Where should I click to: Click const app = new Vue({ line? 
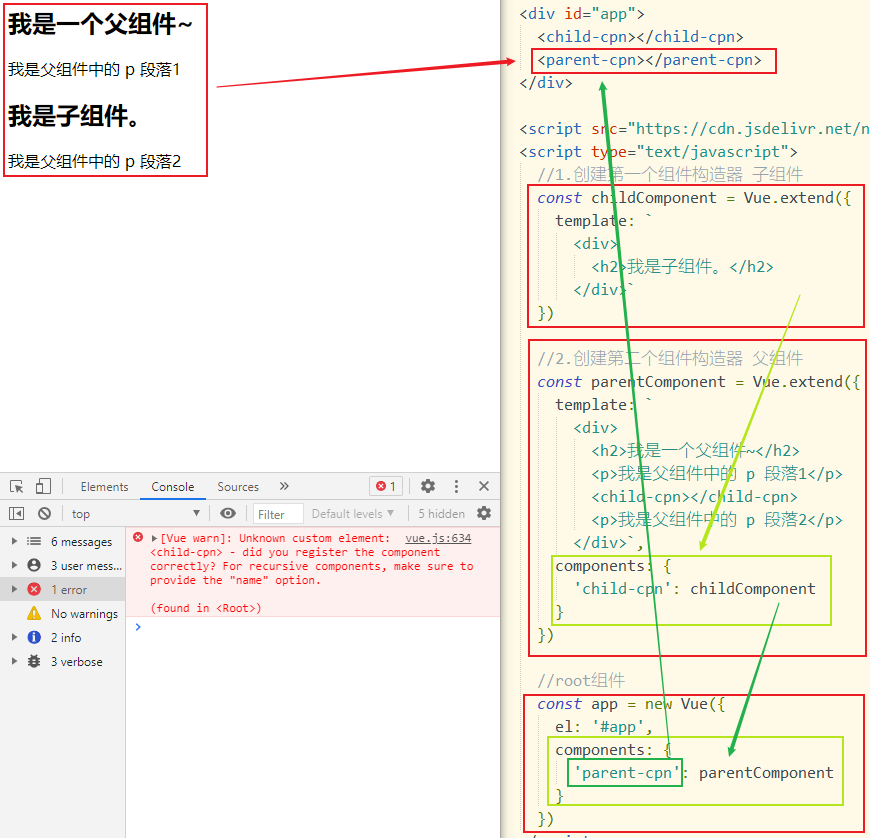pyautogui.click(x=631, y=704)
